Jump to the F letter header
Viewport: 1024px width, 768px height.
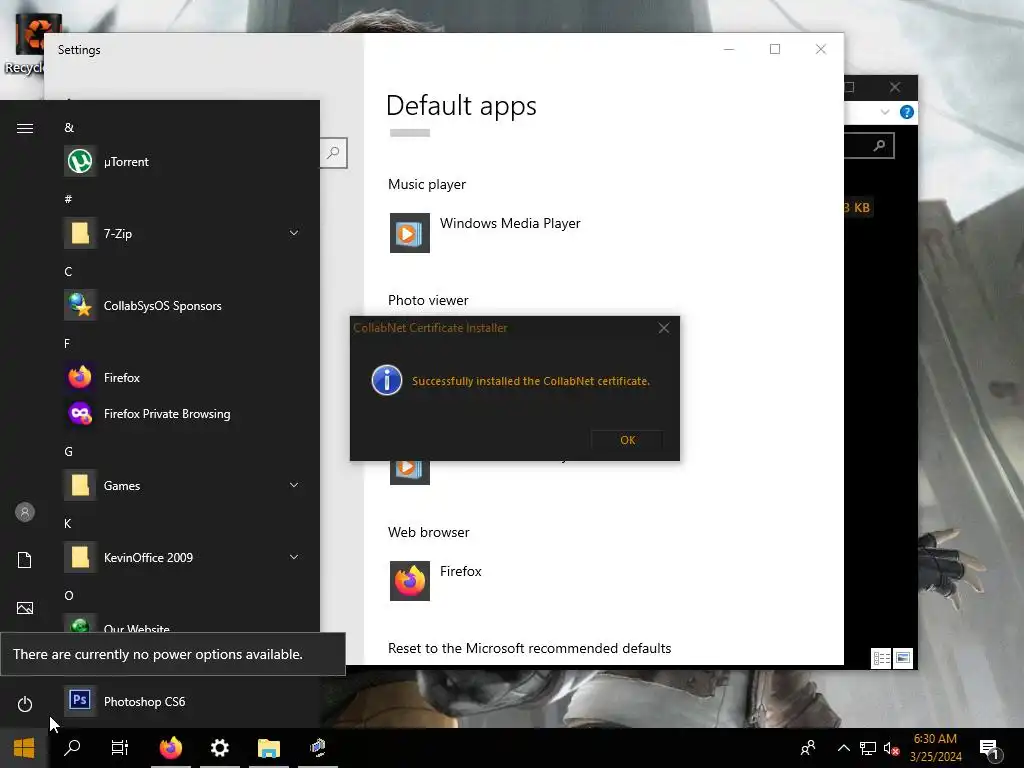coord(67,344)
